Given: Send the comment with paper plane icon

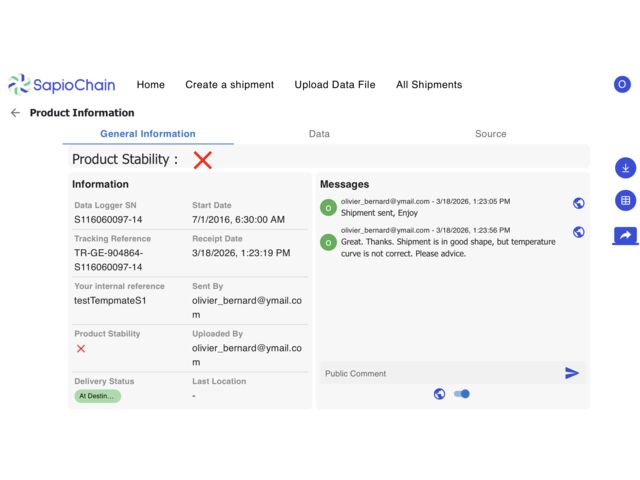Looking at the screenshot, I should (x=572, y=373).
